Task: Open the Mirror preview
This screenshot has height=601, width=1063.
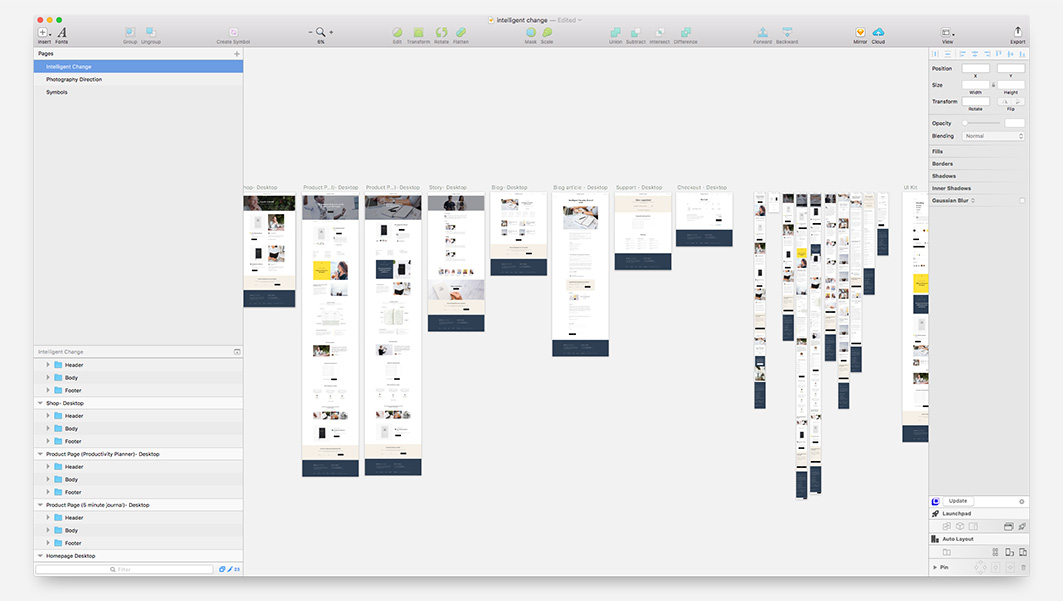Action: (860, 32)
